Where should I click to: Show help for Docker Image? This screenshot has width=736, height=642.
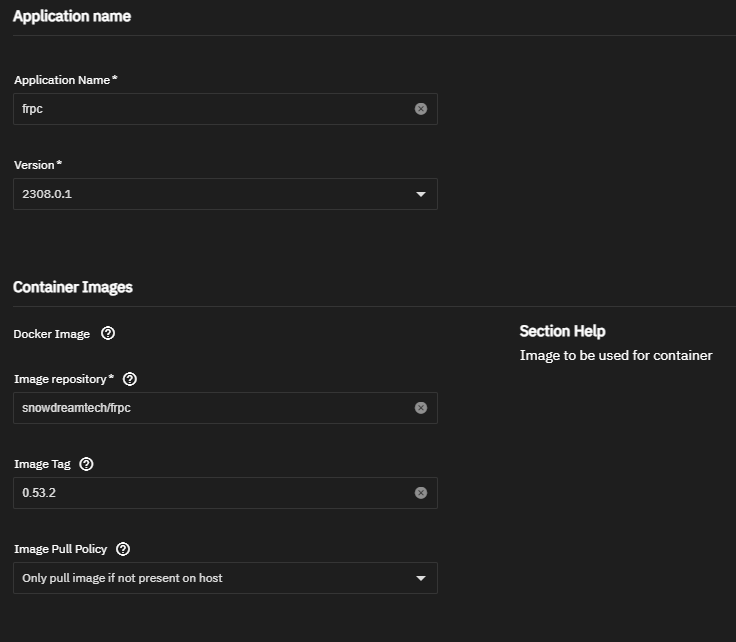(x=108, y=334)
